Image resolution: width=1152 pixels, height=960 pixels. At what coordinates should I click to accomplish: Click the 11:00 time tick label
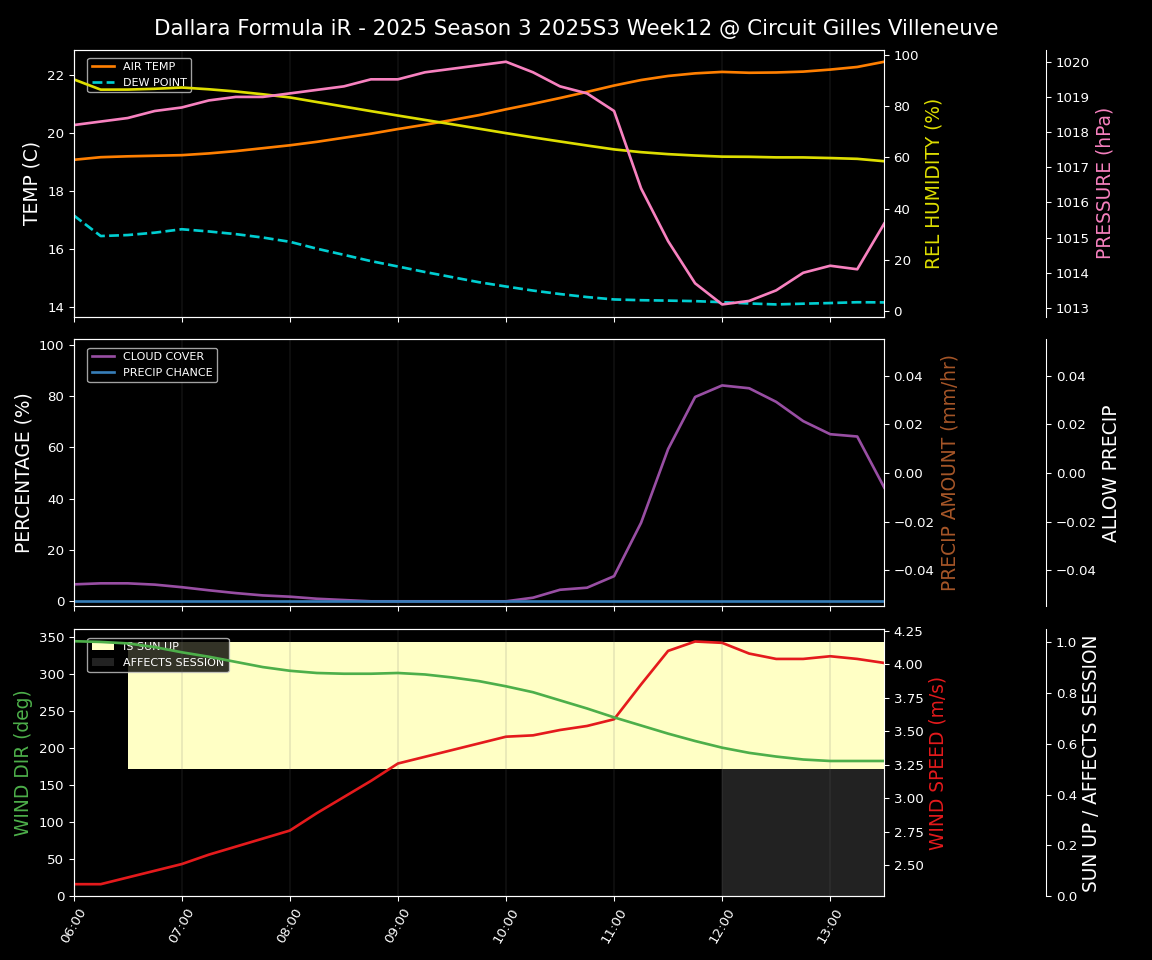click(613, 925)
